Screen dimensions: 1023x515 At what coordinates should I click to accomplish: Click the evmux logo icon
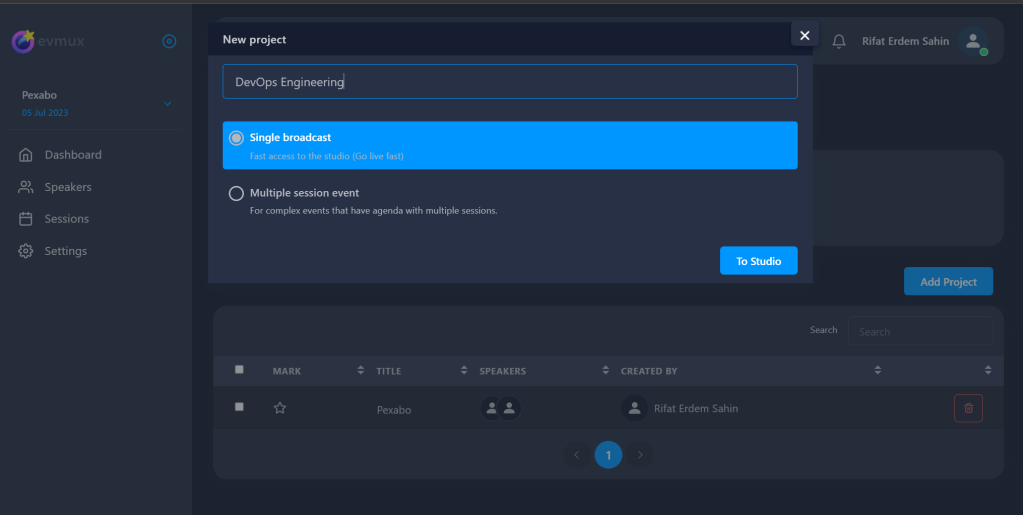23,41
